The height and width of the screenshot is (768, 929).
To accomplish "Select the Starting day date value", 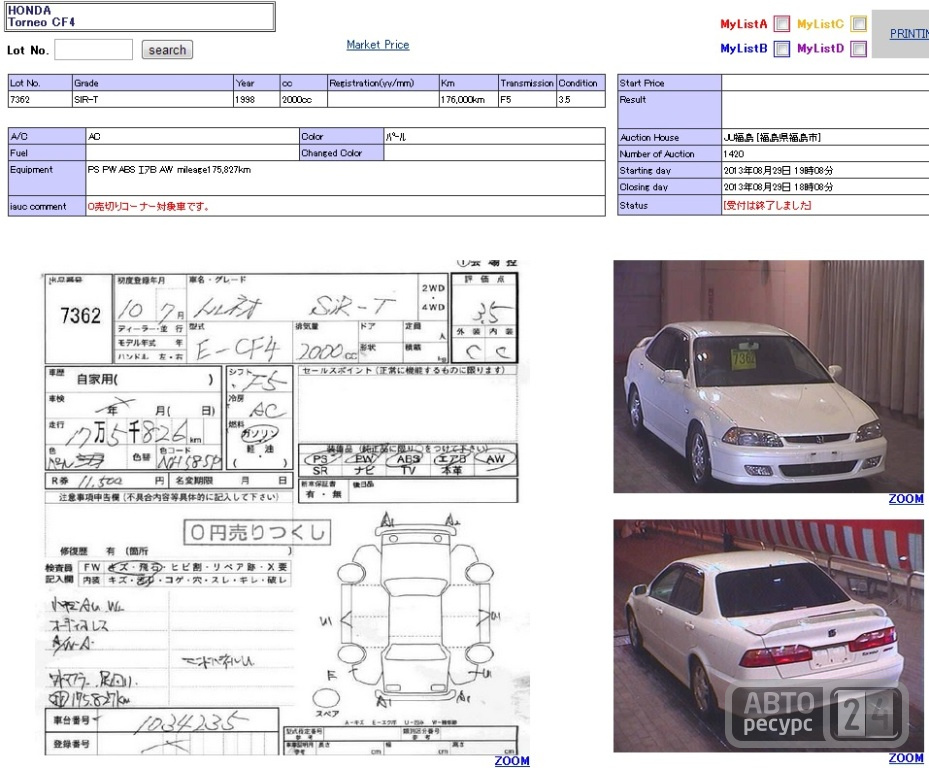I will pos(778,171).
